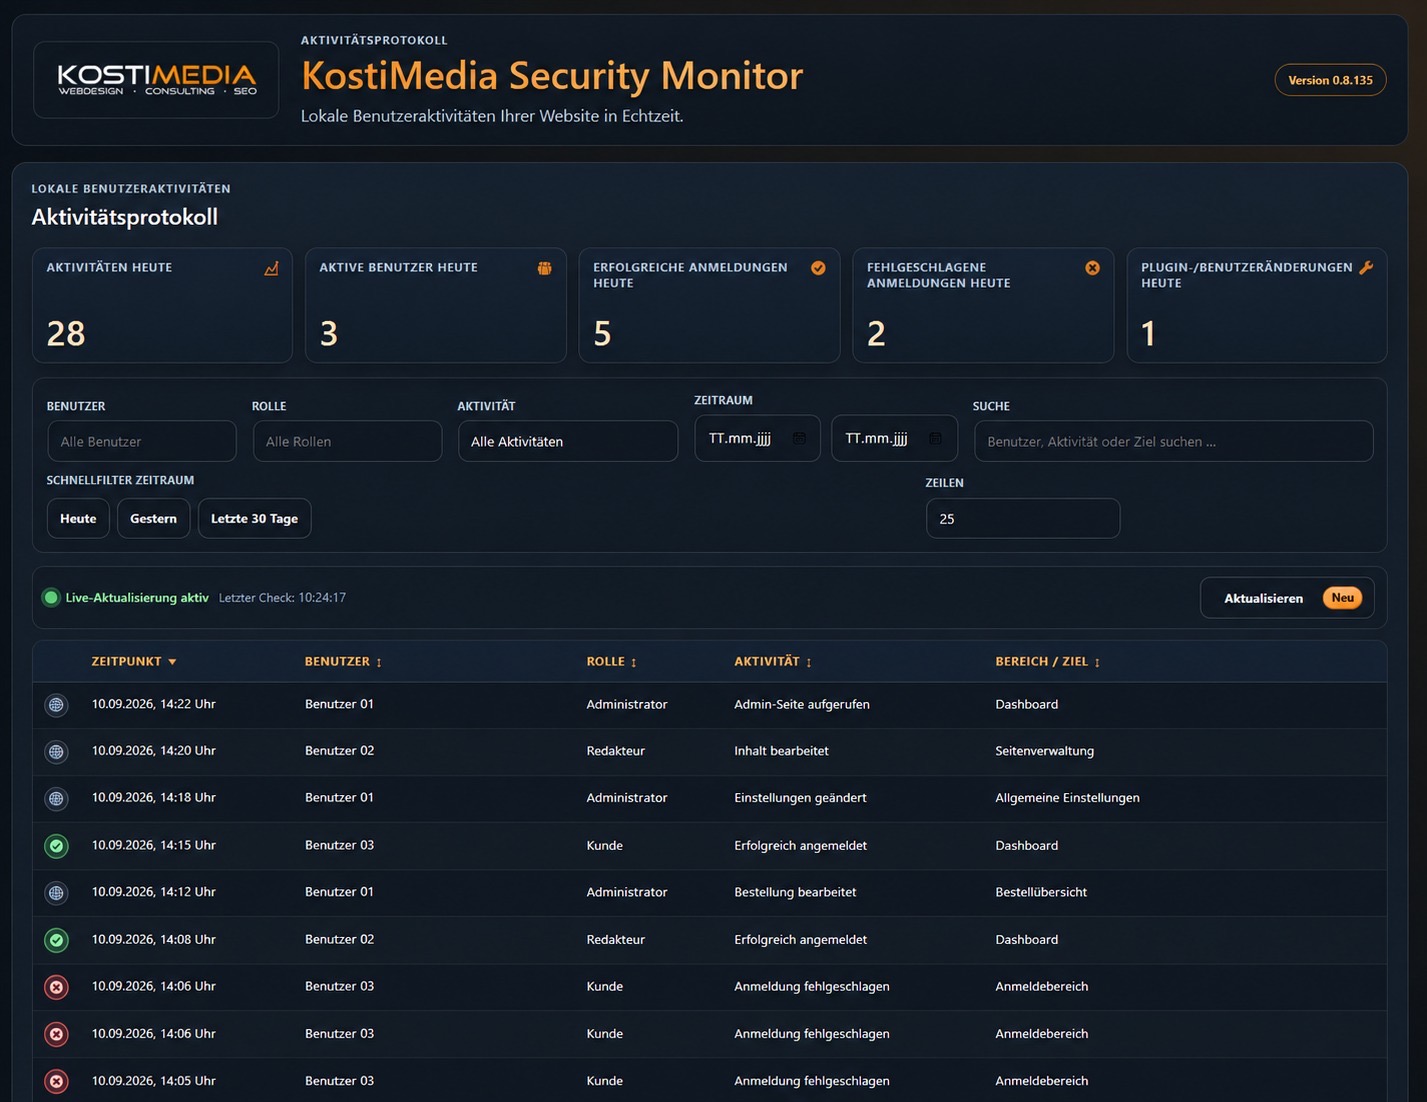Click the chart icon in Aktivitäten Heute card
This screenshot has width=1427, height=1102.
[x=271, y=268]
